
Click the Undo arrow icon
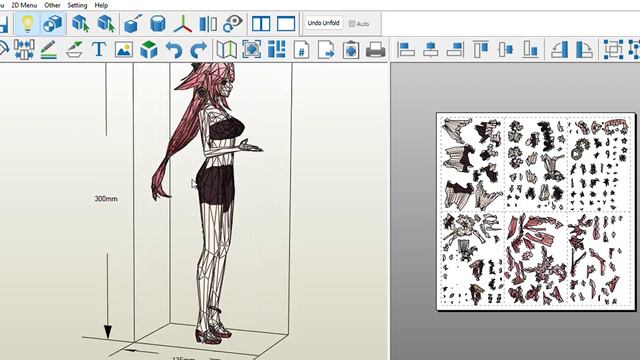point(174,50)
